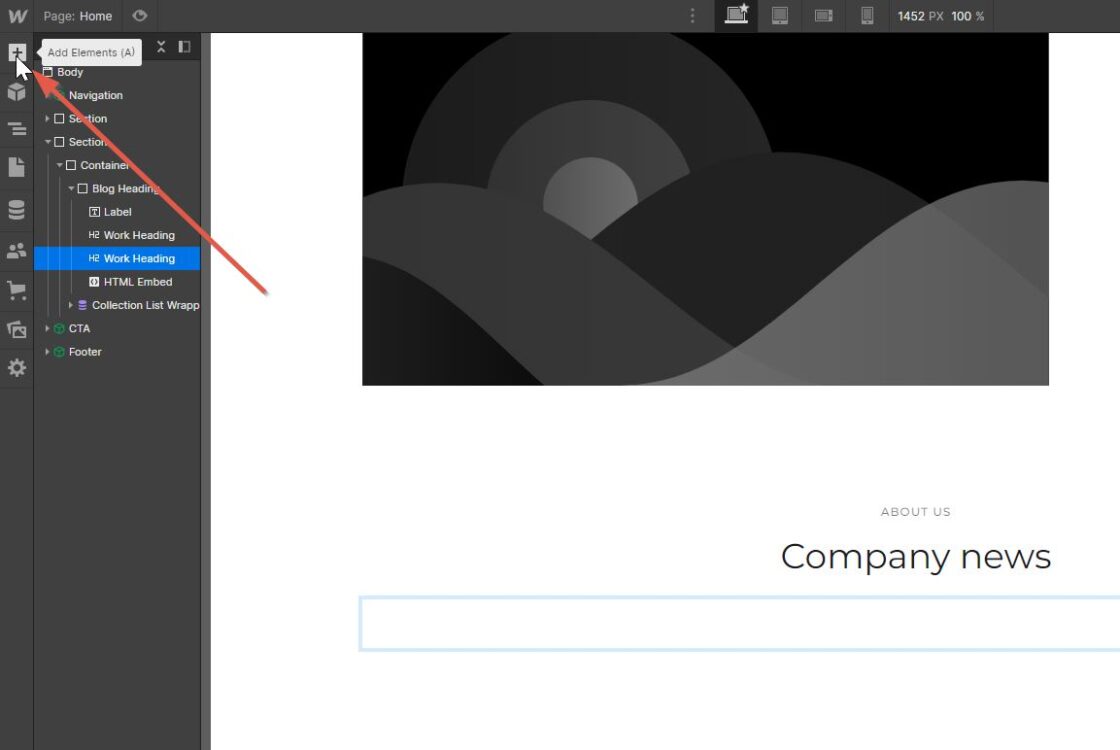Open the Page: Home selector
Viewport: 1120px width, 750px height.
tap(78, 16)
